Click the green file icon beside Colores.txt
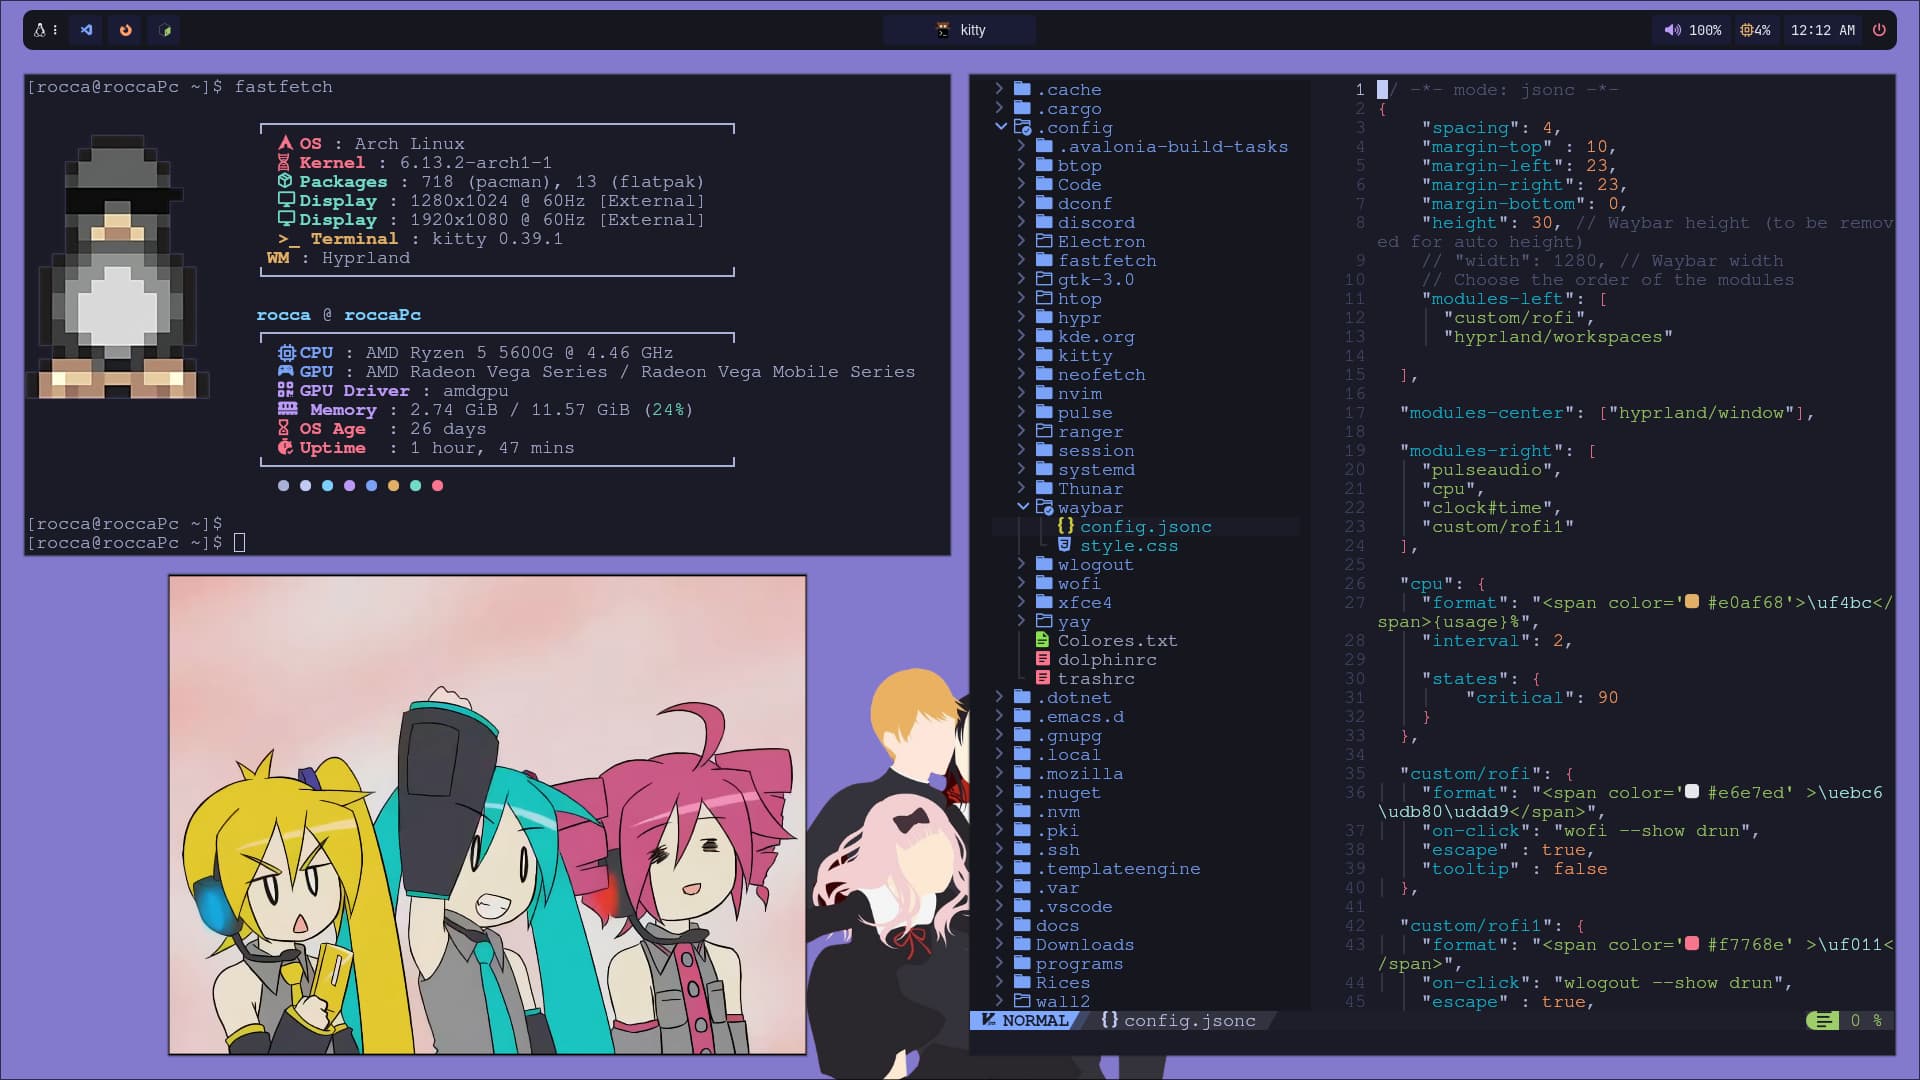The height and width of the screenshot is (1080, 1920). 1043,640
